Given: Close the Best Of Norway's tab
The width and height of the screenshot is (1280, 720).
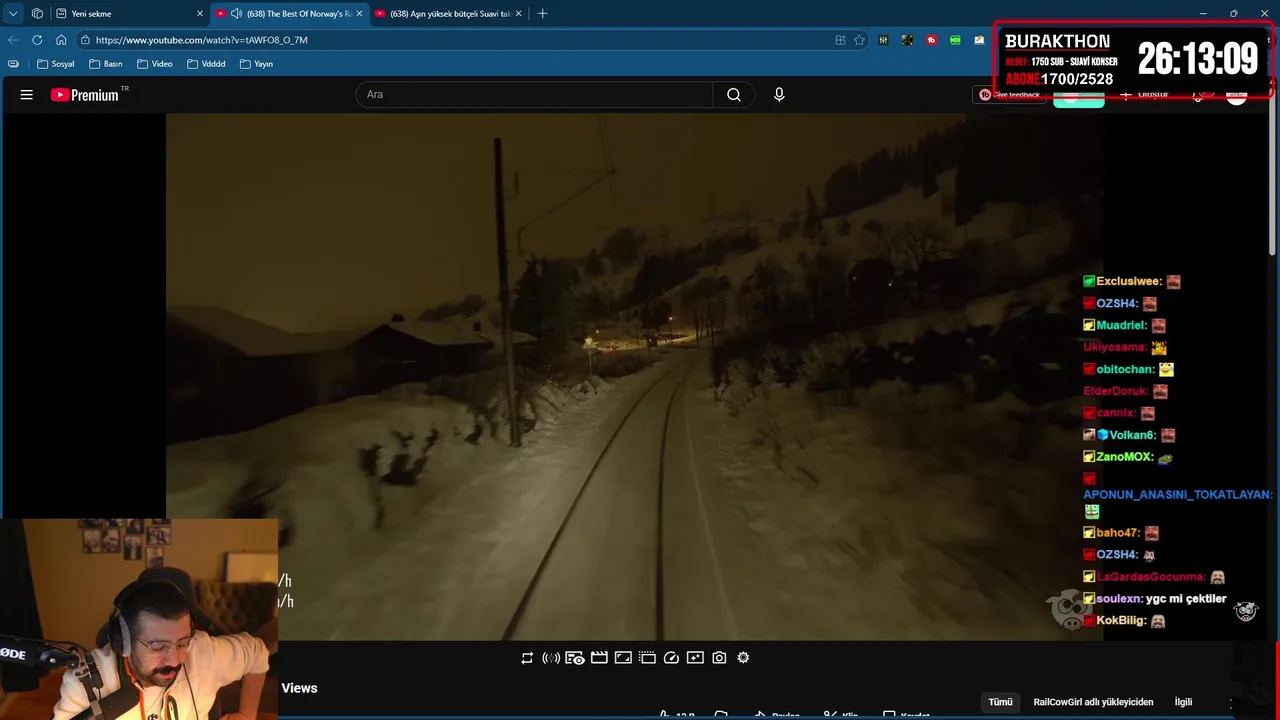Looking at the screenshot, I should click(x=359, y=14).
